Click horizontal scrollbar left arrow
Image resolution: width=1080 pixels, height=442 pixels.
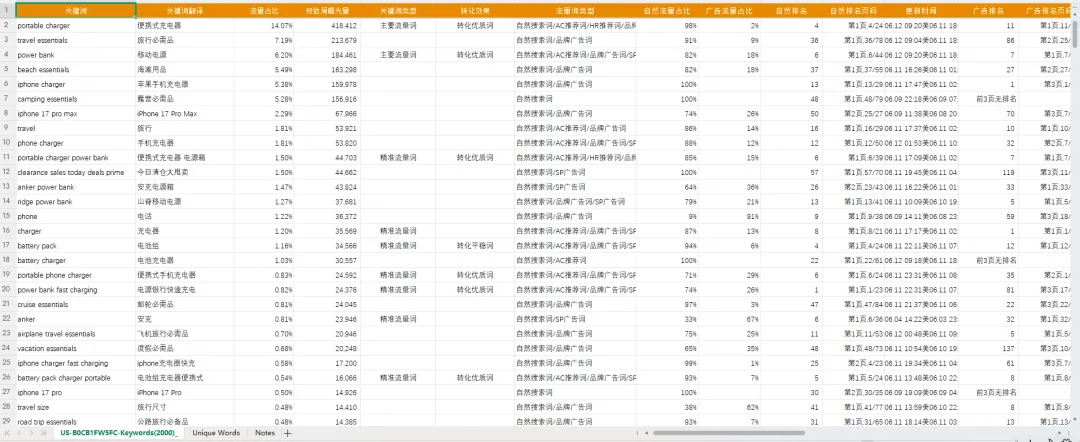point(645,433)
